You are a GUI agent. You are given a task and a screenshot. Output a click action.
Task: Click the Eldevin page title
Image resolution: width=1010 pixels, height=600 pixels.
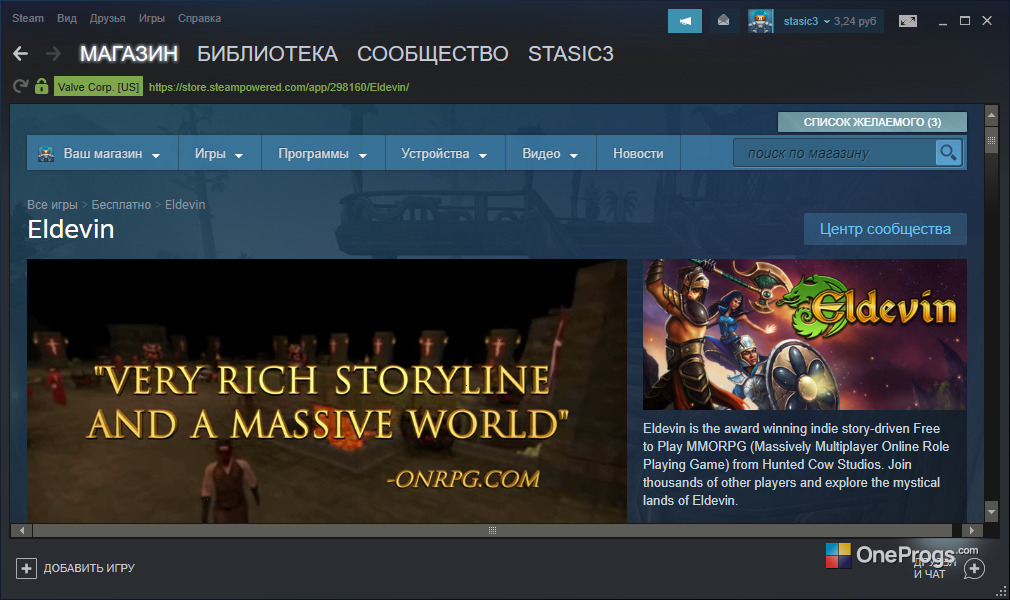pos(71,229)
